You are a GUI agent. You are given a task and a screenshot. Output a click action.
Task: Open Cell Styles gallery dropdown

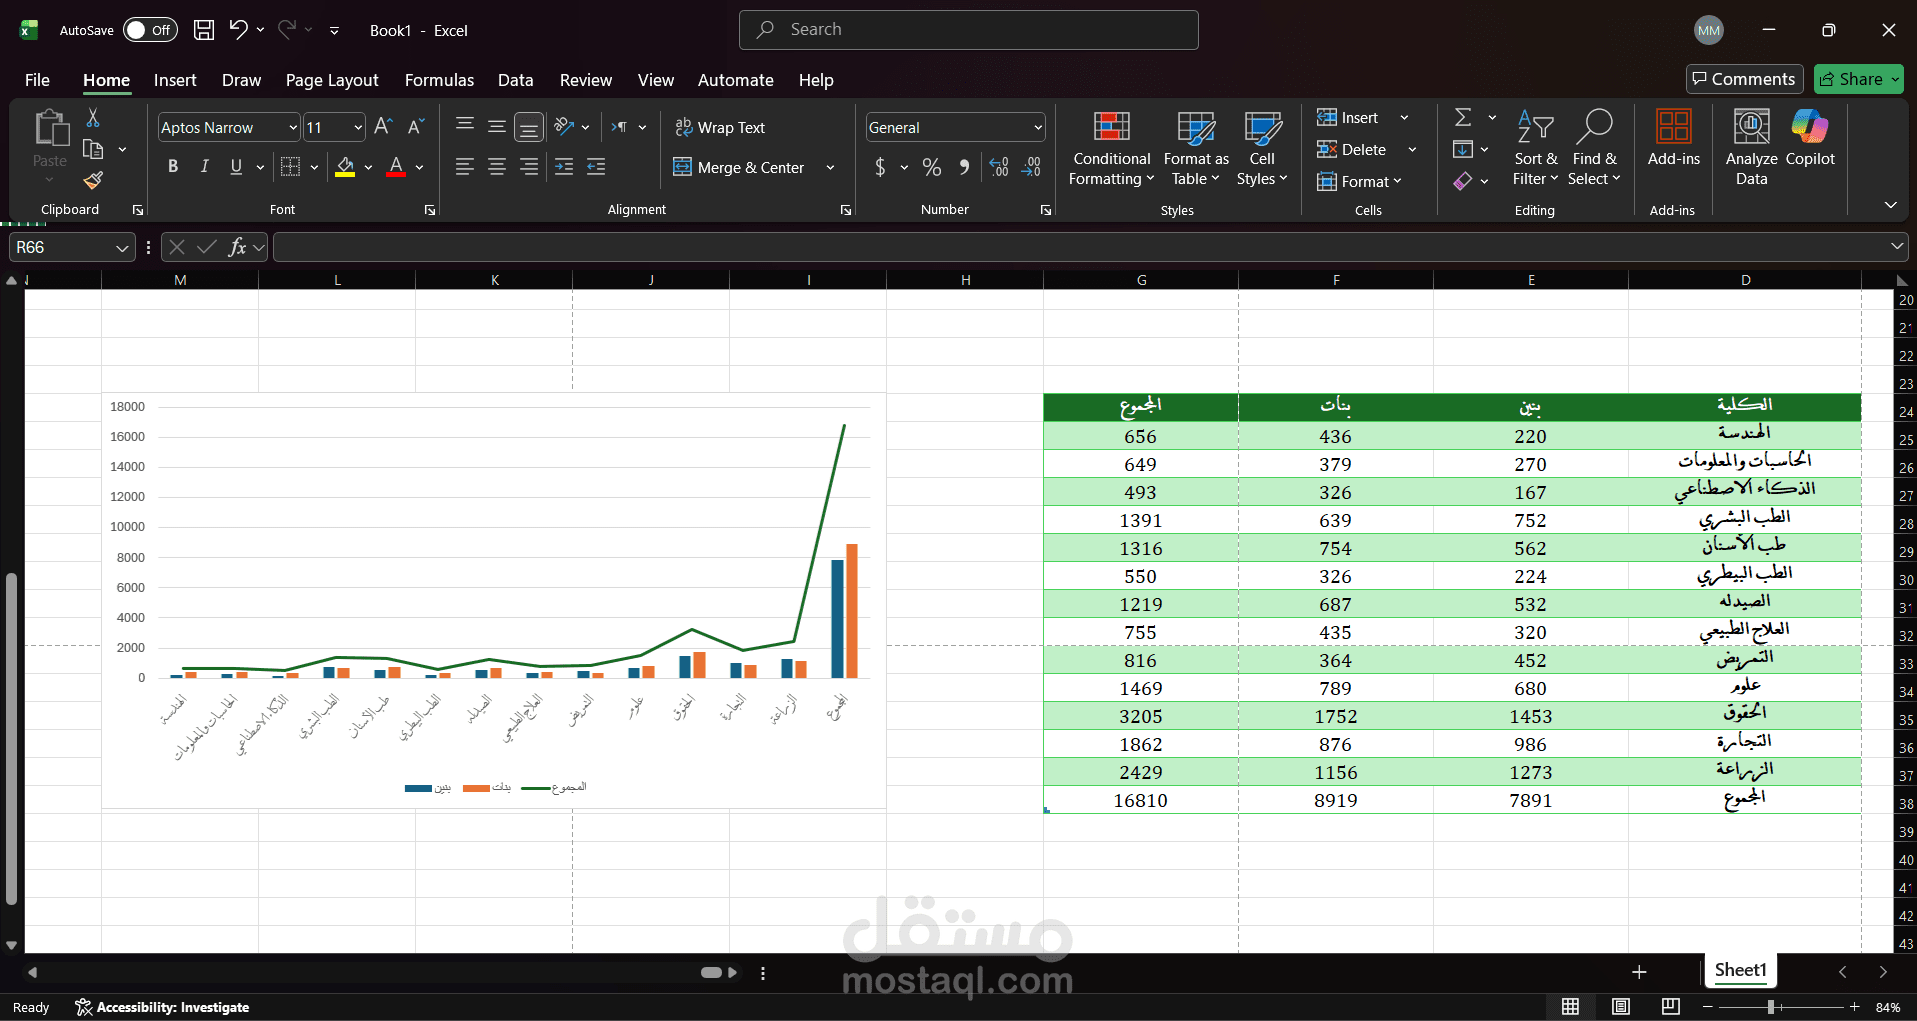(1262, 148)
